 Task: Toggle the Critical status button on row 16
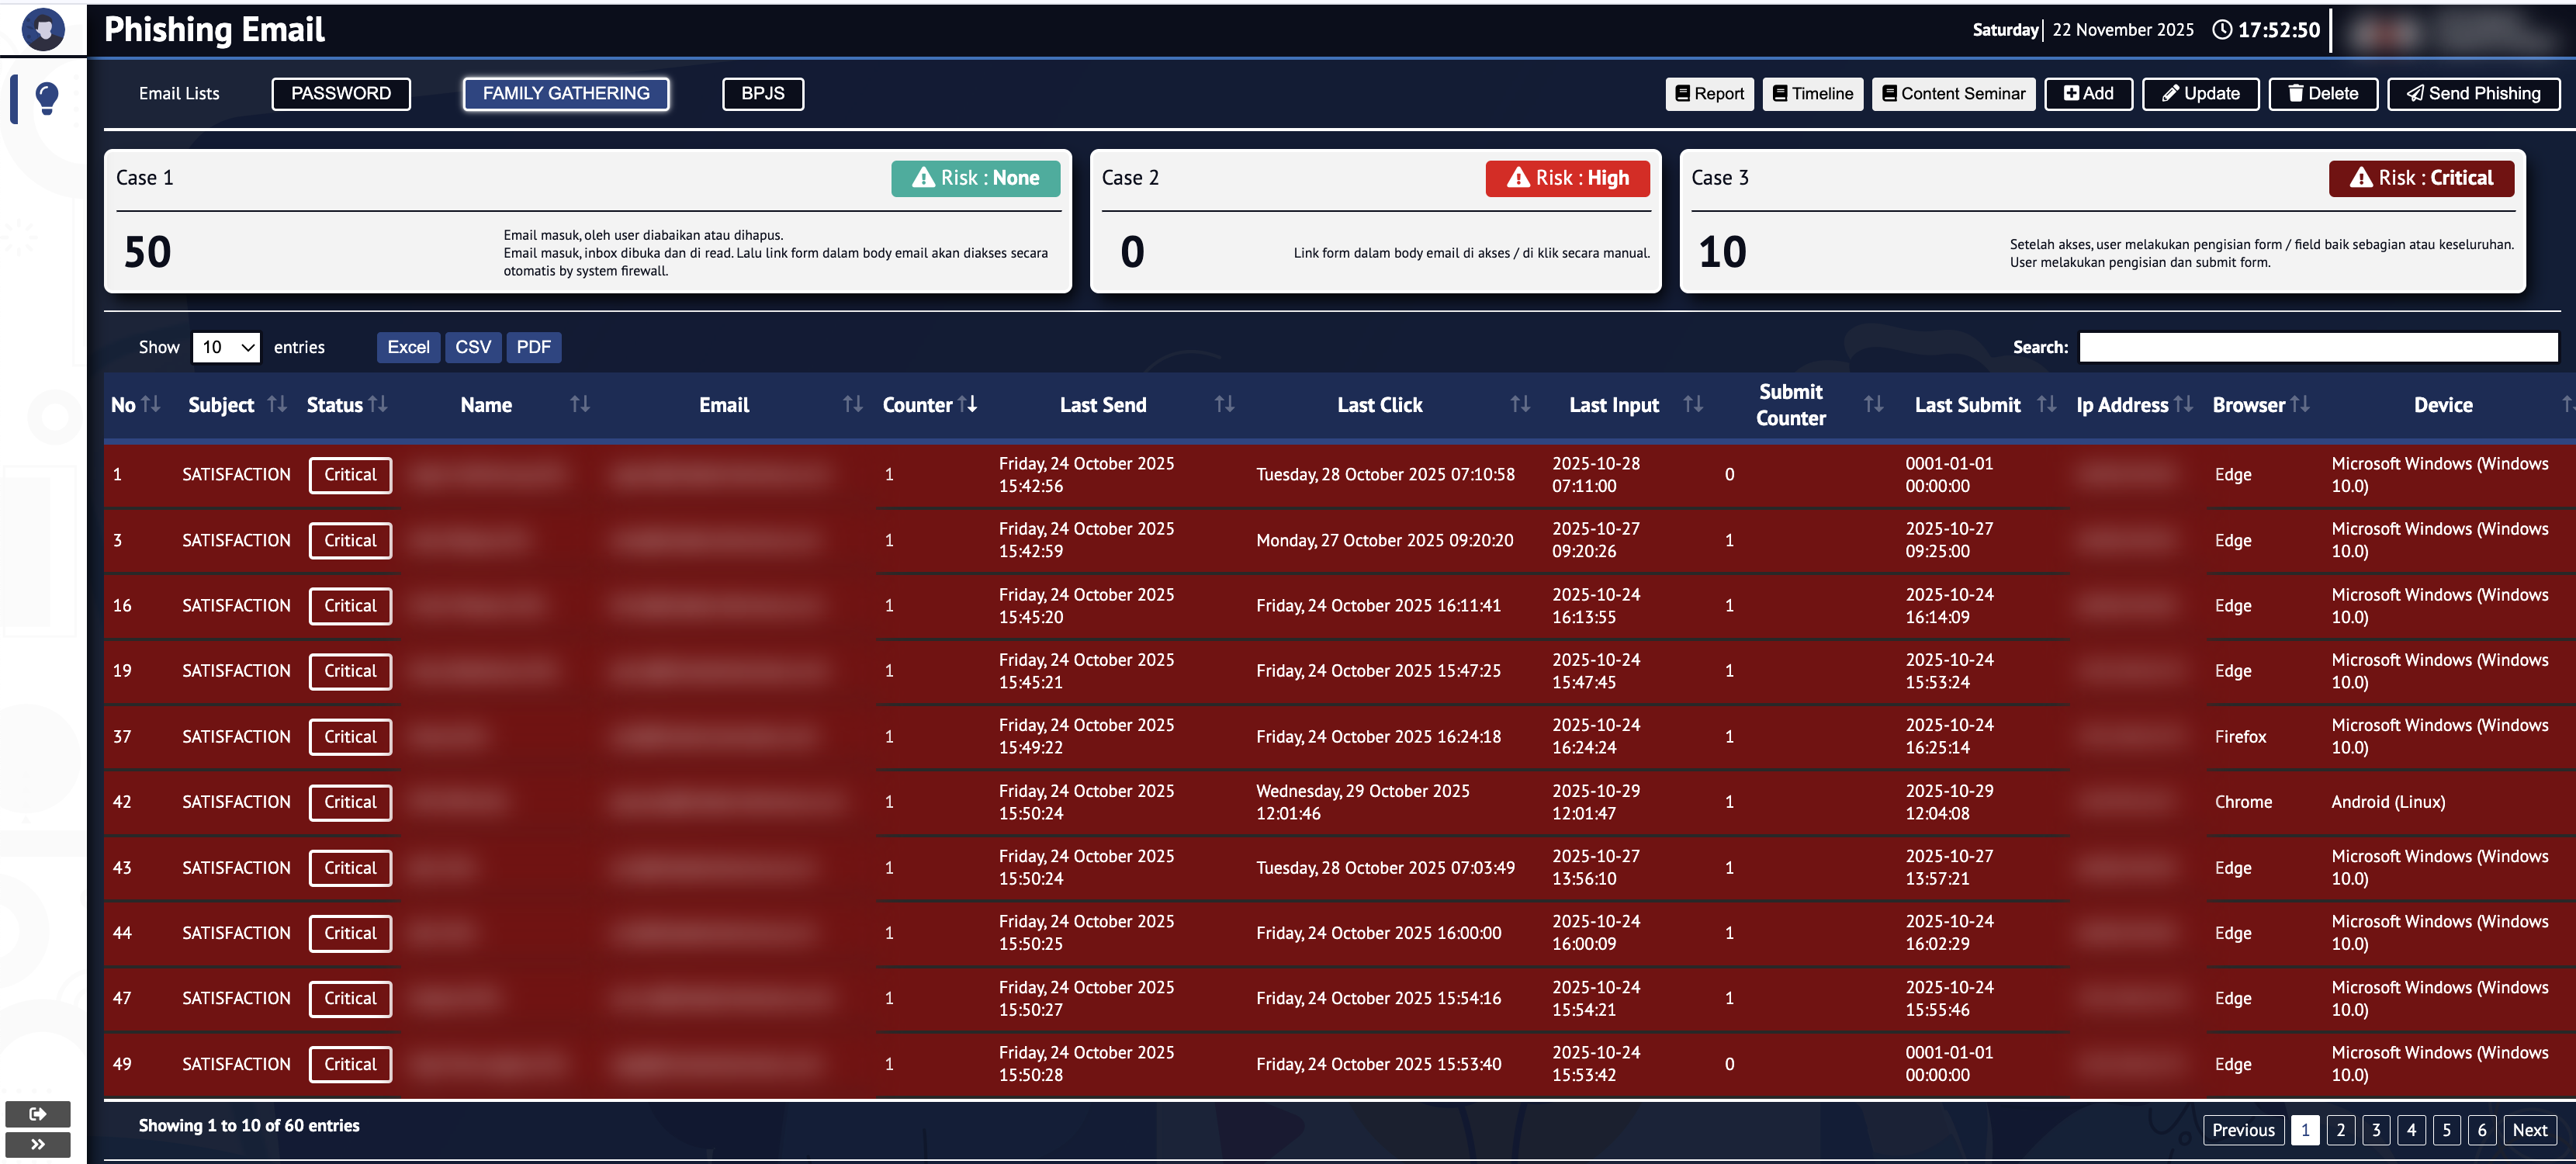coord(350,605)
